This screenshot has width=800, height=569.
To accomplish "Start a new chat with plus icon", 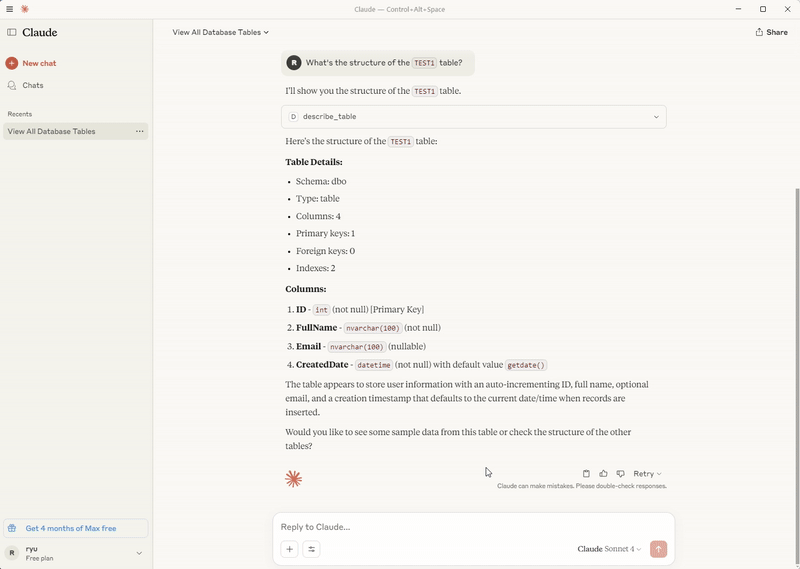I will click(12, 63).
